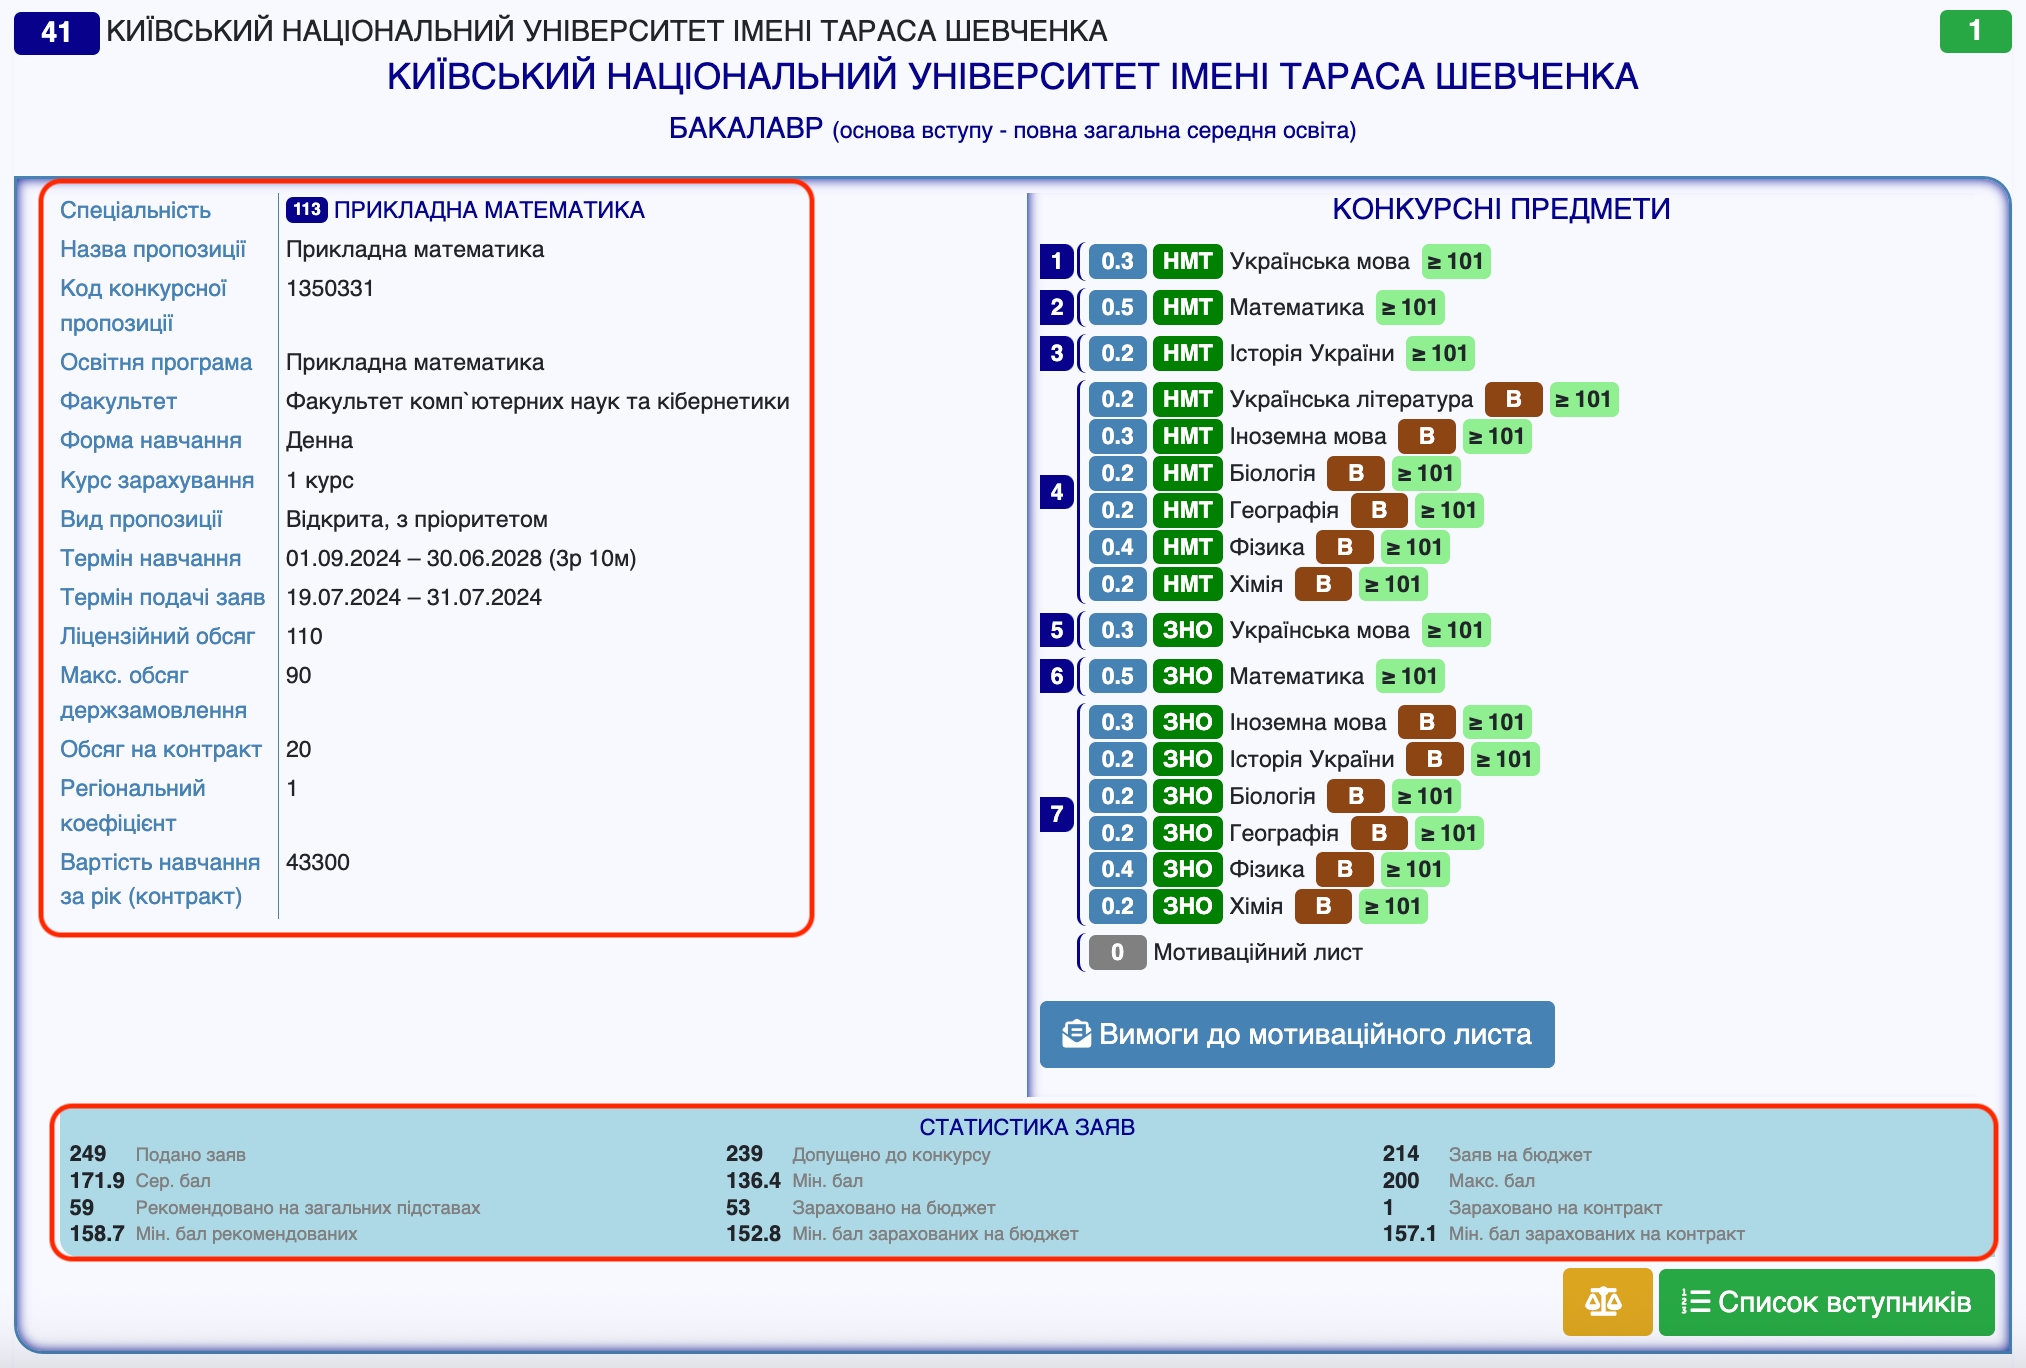The width and height of the screenshot is (2026, 1368).
Task: Click subject group number 6 badge
Action: coord(1056,676)
